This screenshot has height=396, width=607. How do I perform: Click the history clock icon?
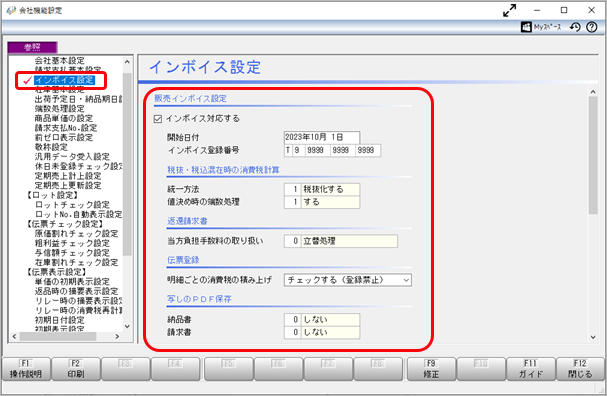[x=575, y=27]
